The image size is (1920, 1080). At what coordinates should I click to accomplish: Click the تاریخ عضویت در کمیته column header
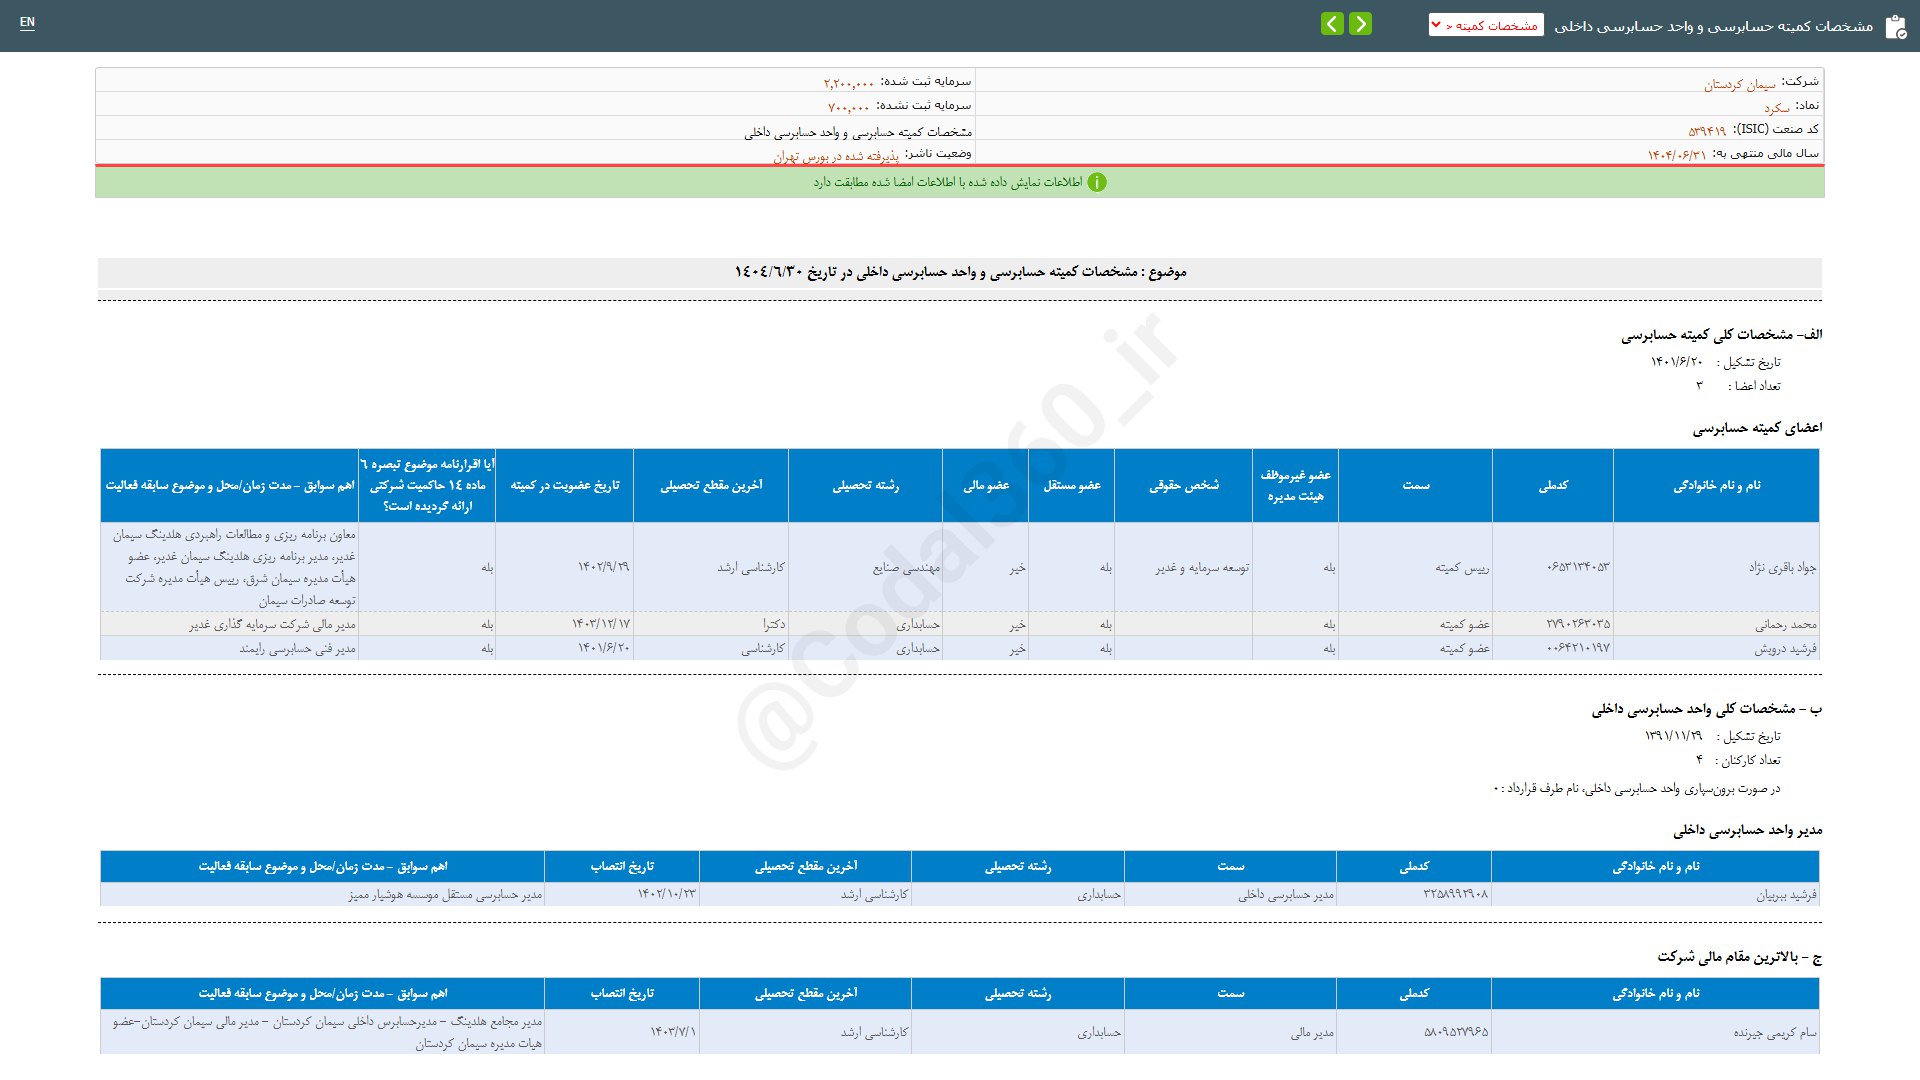[564, 485]
